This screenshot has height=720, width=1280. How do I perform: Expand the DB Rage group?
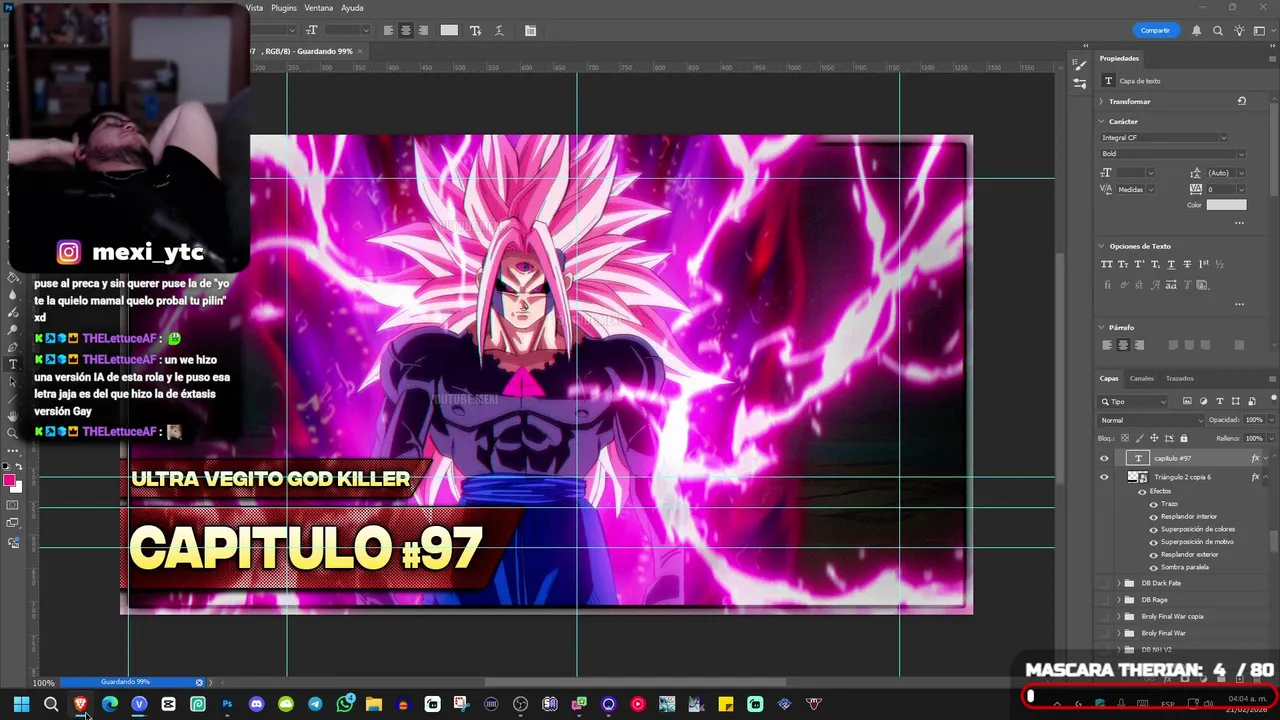click(1118, 600)
